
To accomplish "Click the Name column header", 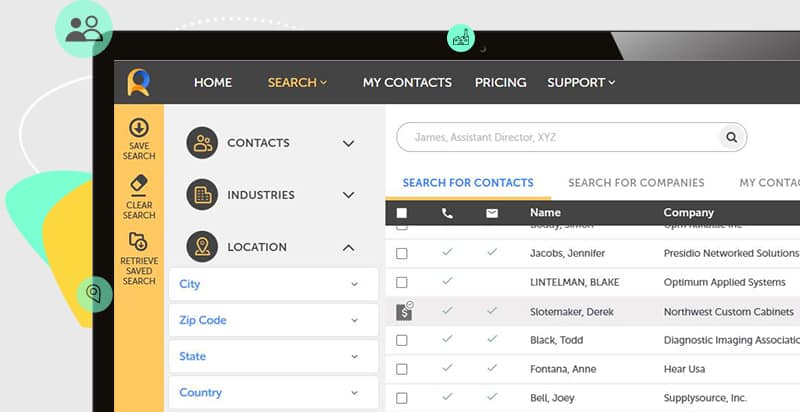I will coord(545,213).
